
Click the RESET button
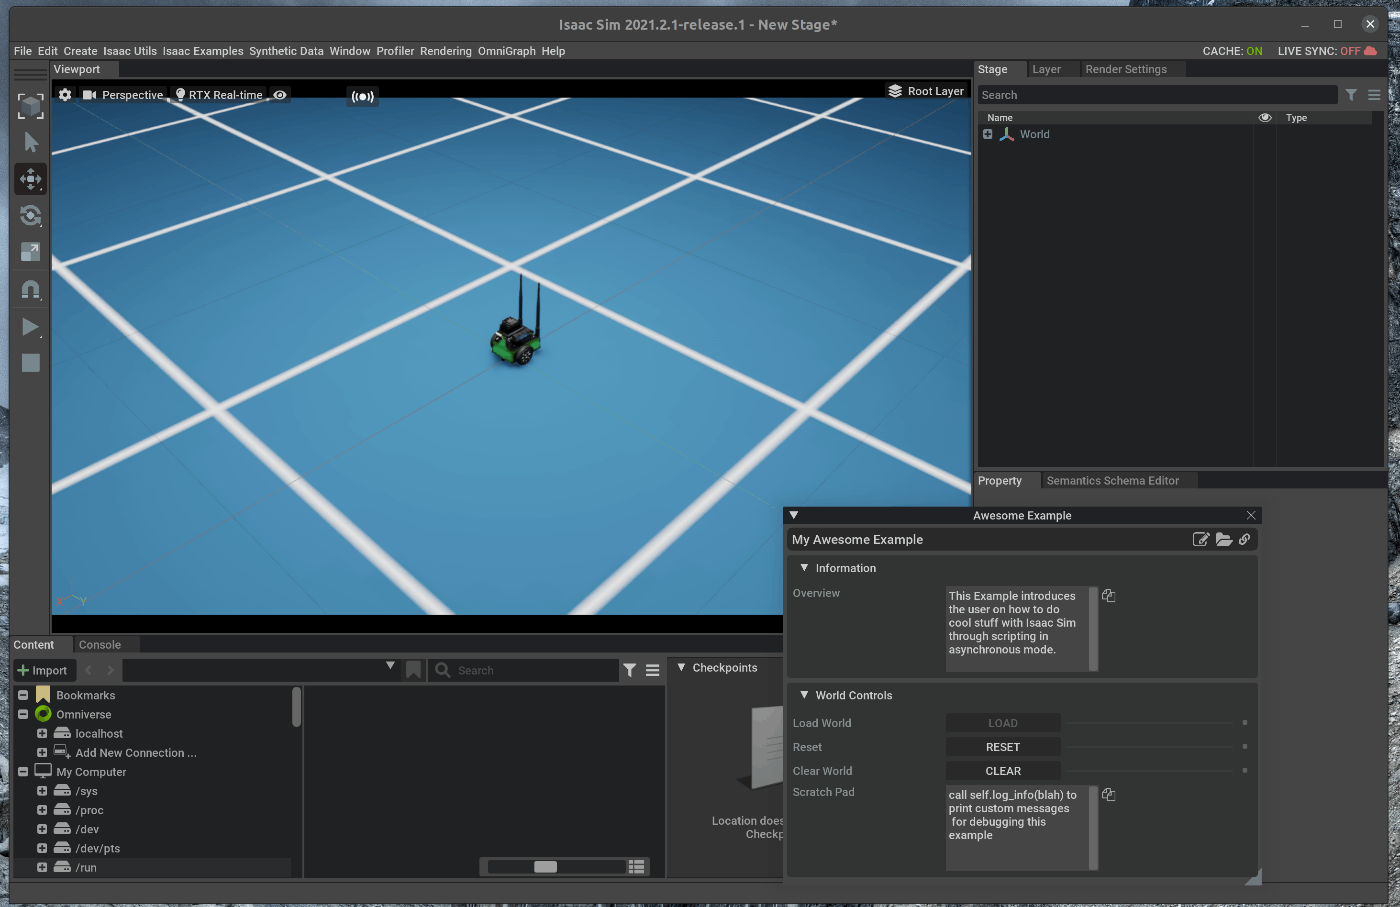click(1003, 747)
